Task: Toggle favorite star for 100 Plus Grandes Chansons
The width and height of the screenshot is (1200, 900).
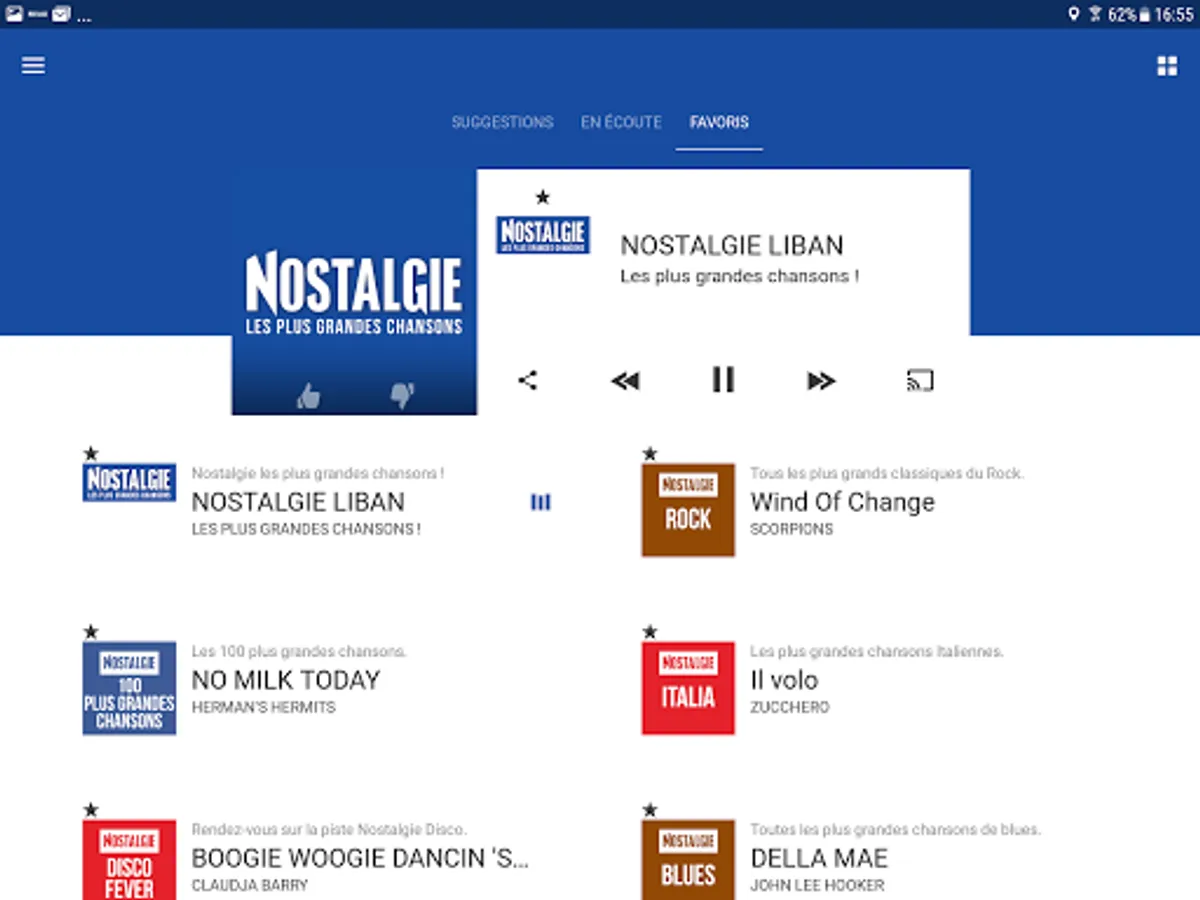Action: pos(91,632)
